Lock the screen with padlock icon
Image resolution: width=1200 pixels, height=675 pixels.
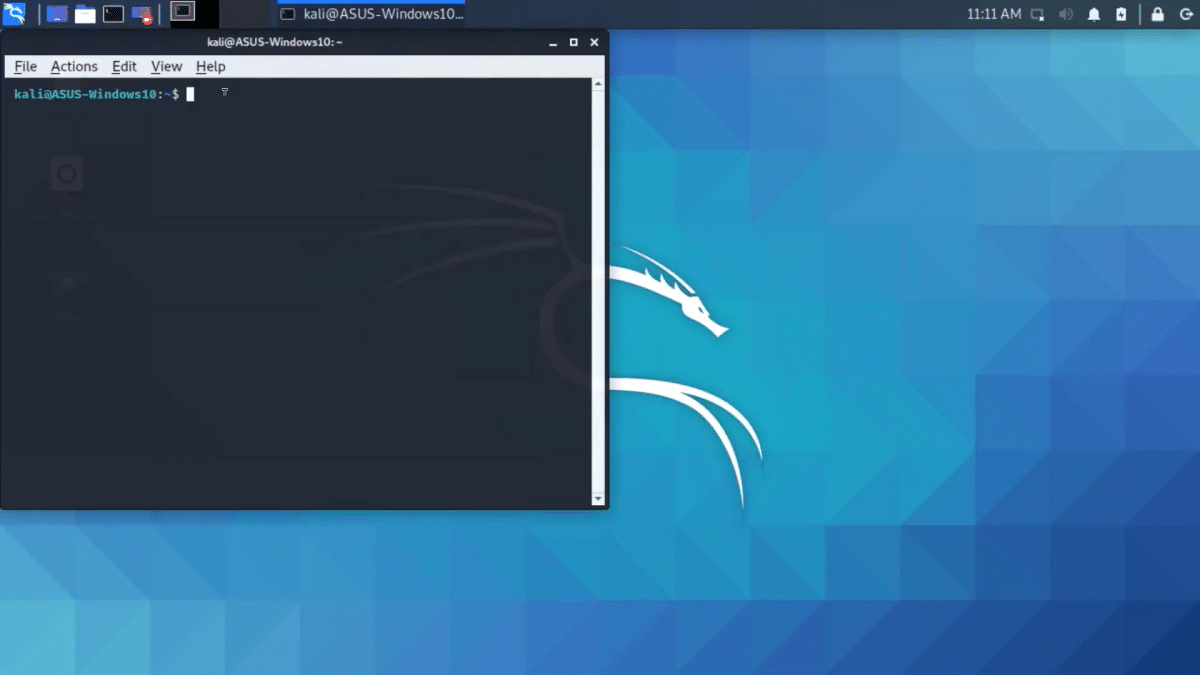coord(1157,14)
